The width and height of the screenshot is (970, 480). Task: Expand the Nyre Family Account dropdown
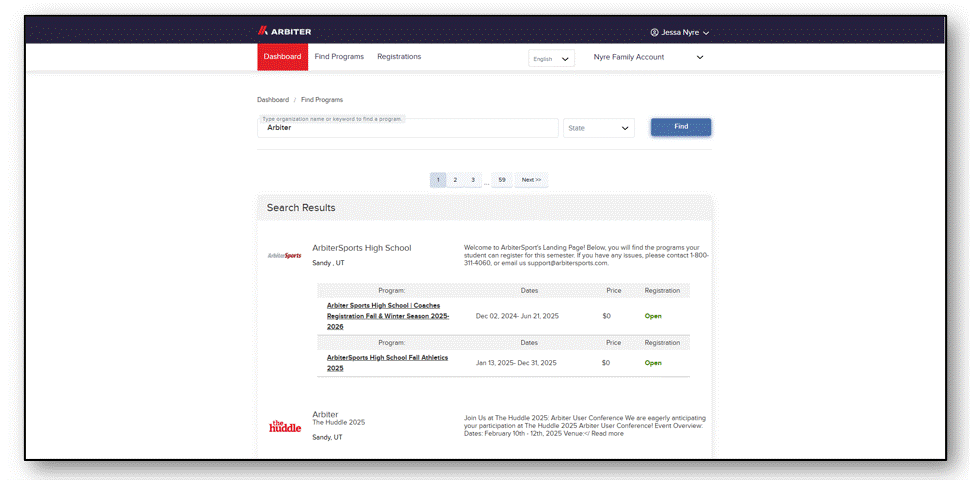(x=648, y=57)
